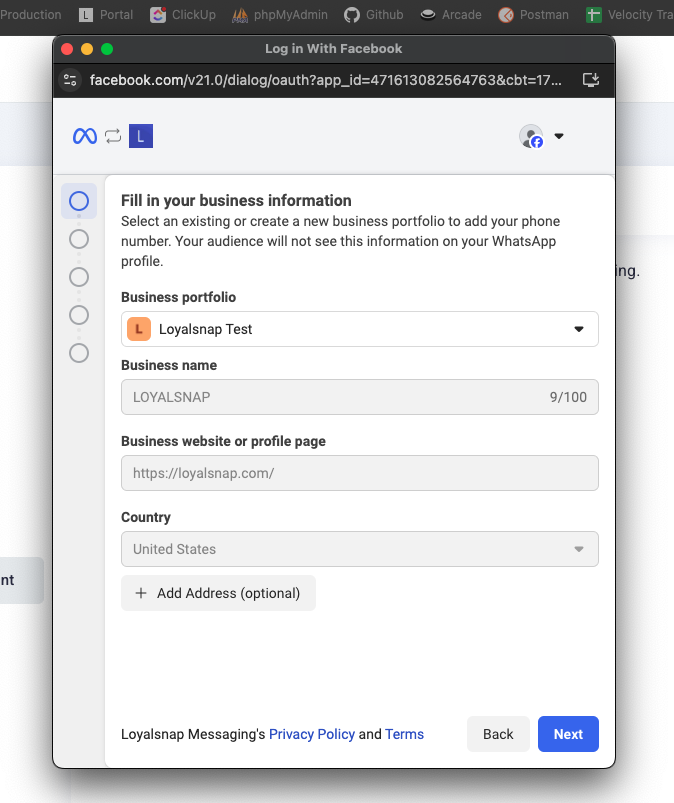
Task: Select the fifth step circle in sidebar
Action: [79, 353]
